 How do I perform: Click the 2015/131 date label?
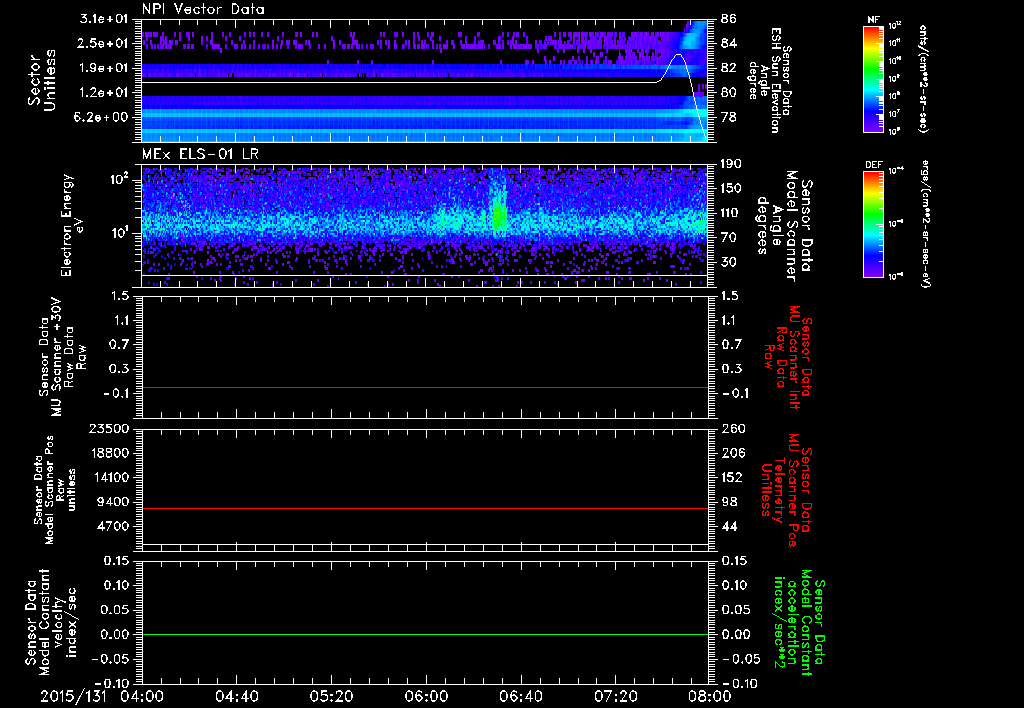72,696
